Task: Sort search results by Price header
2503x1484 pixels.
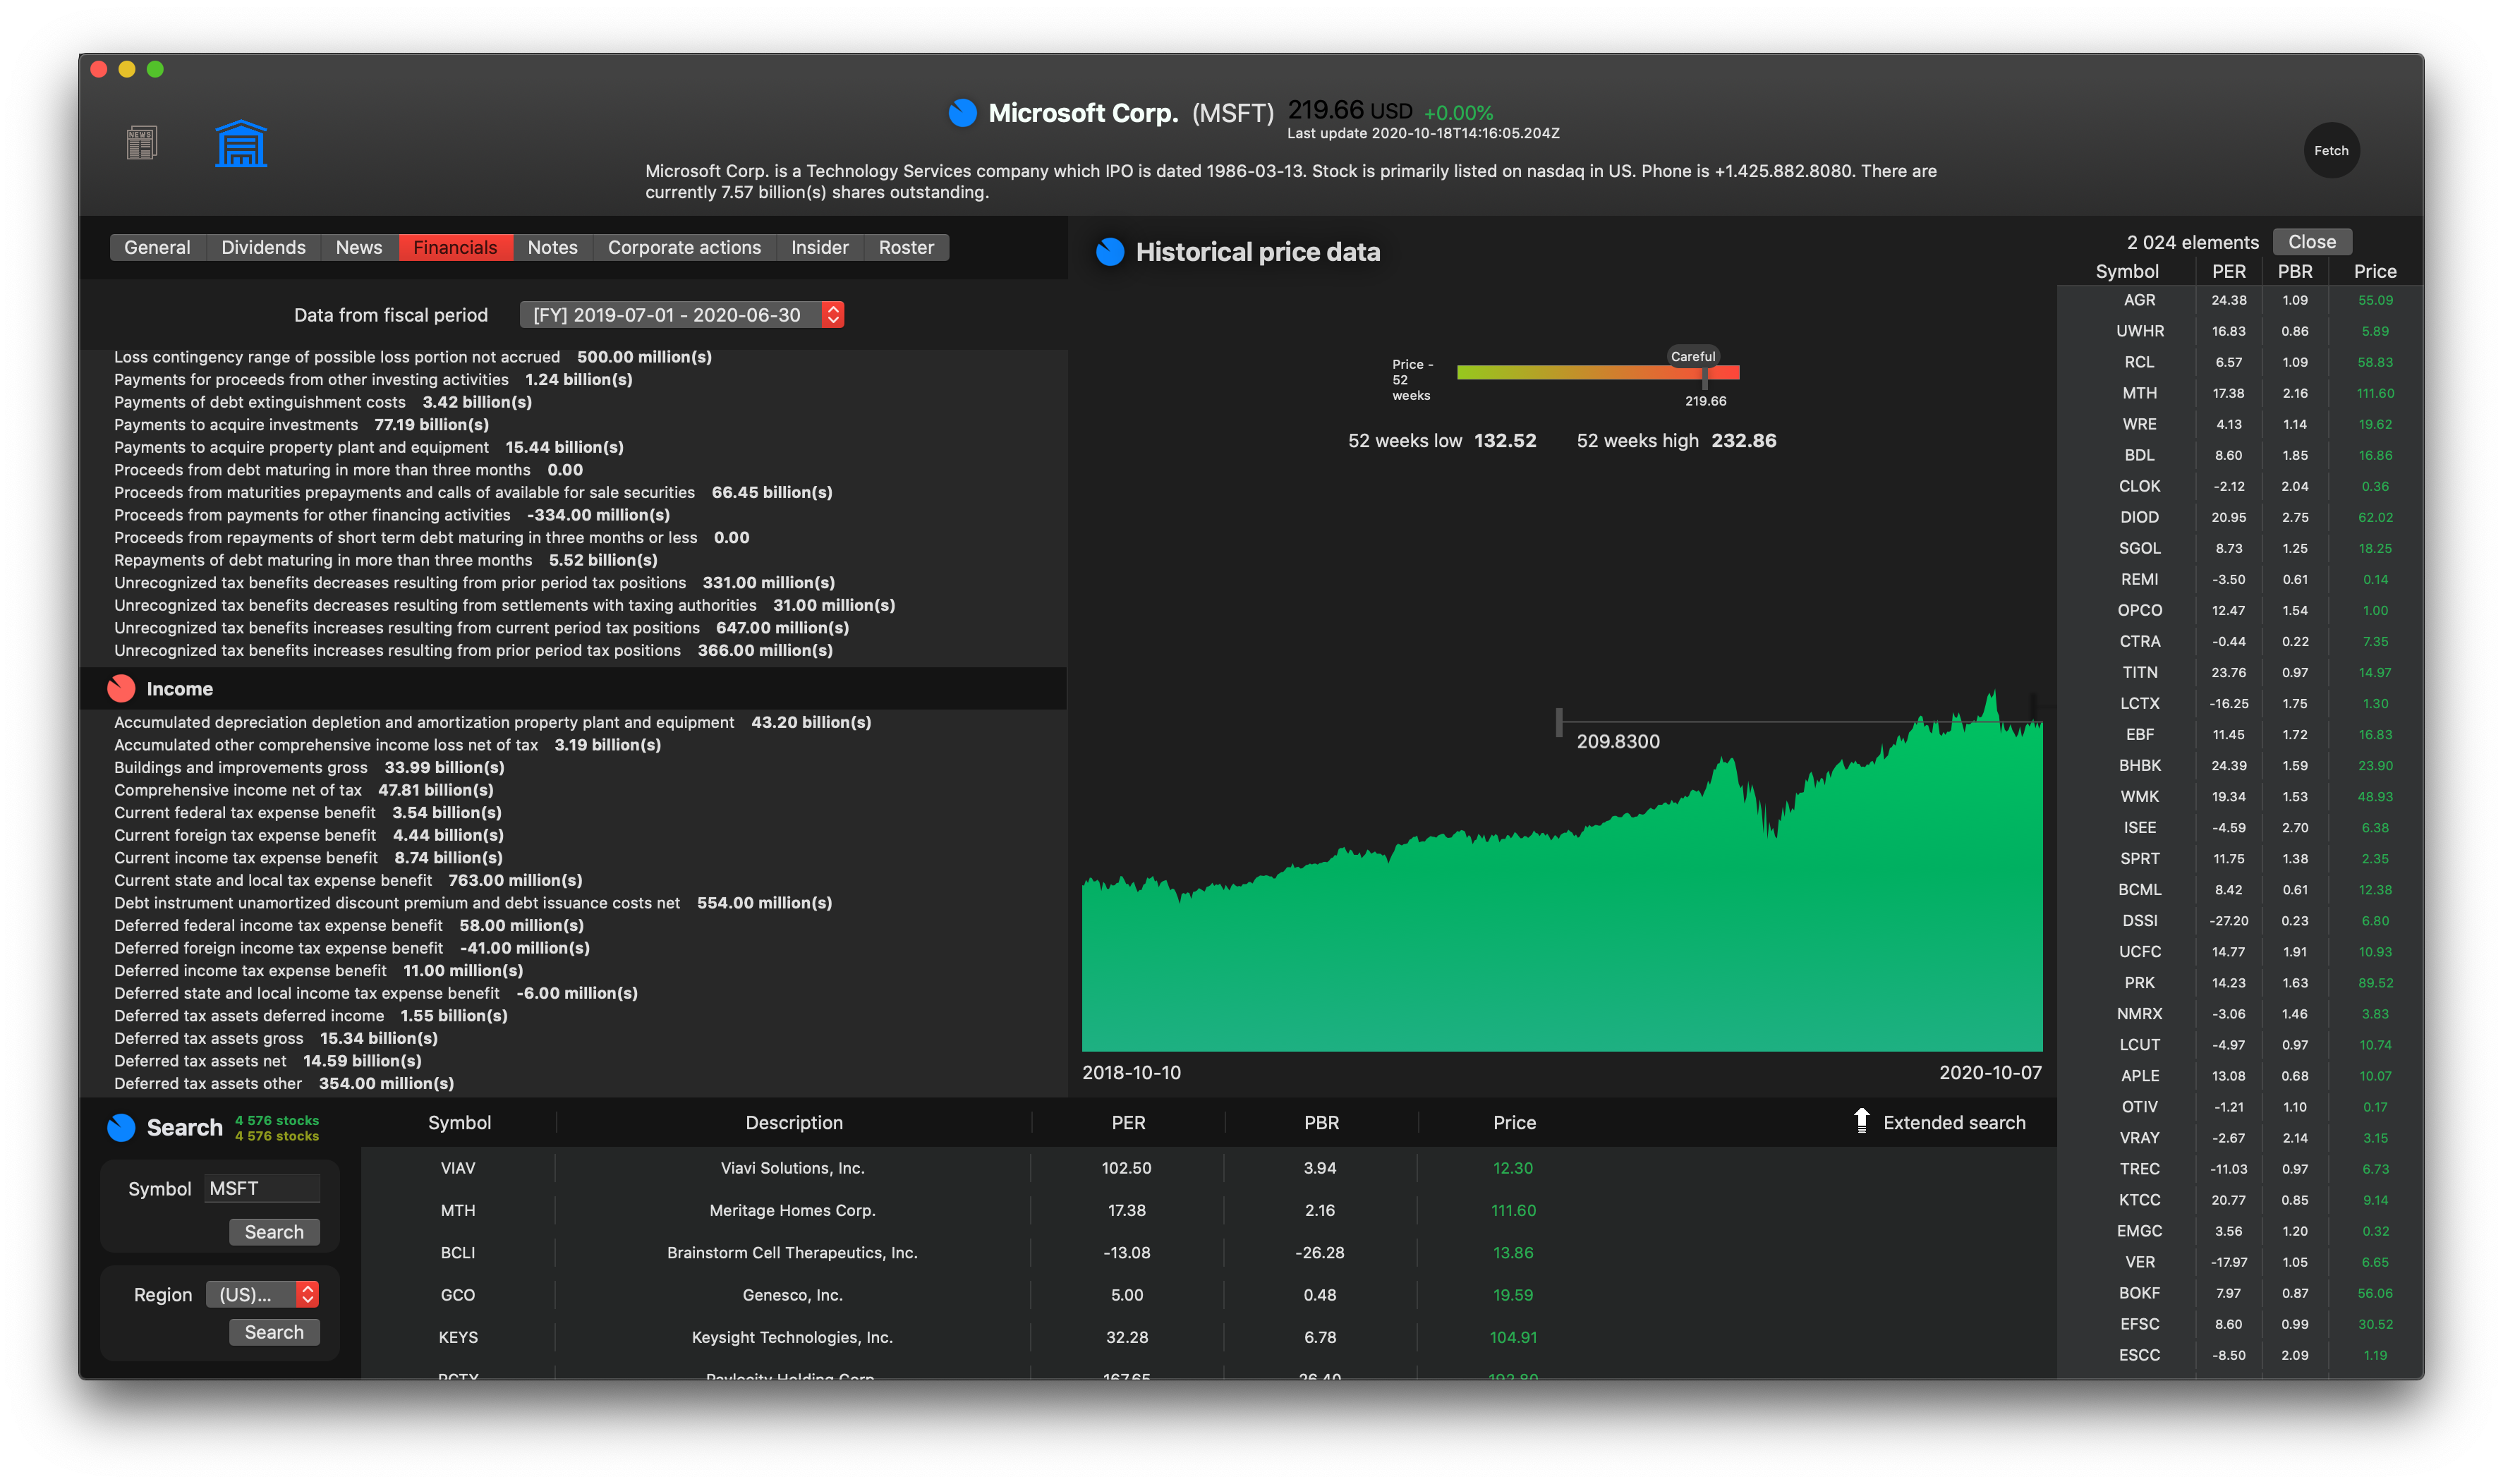Action: pyautogui.click(x=1514, y=1122)
